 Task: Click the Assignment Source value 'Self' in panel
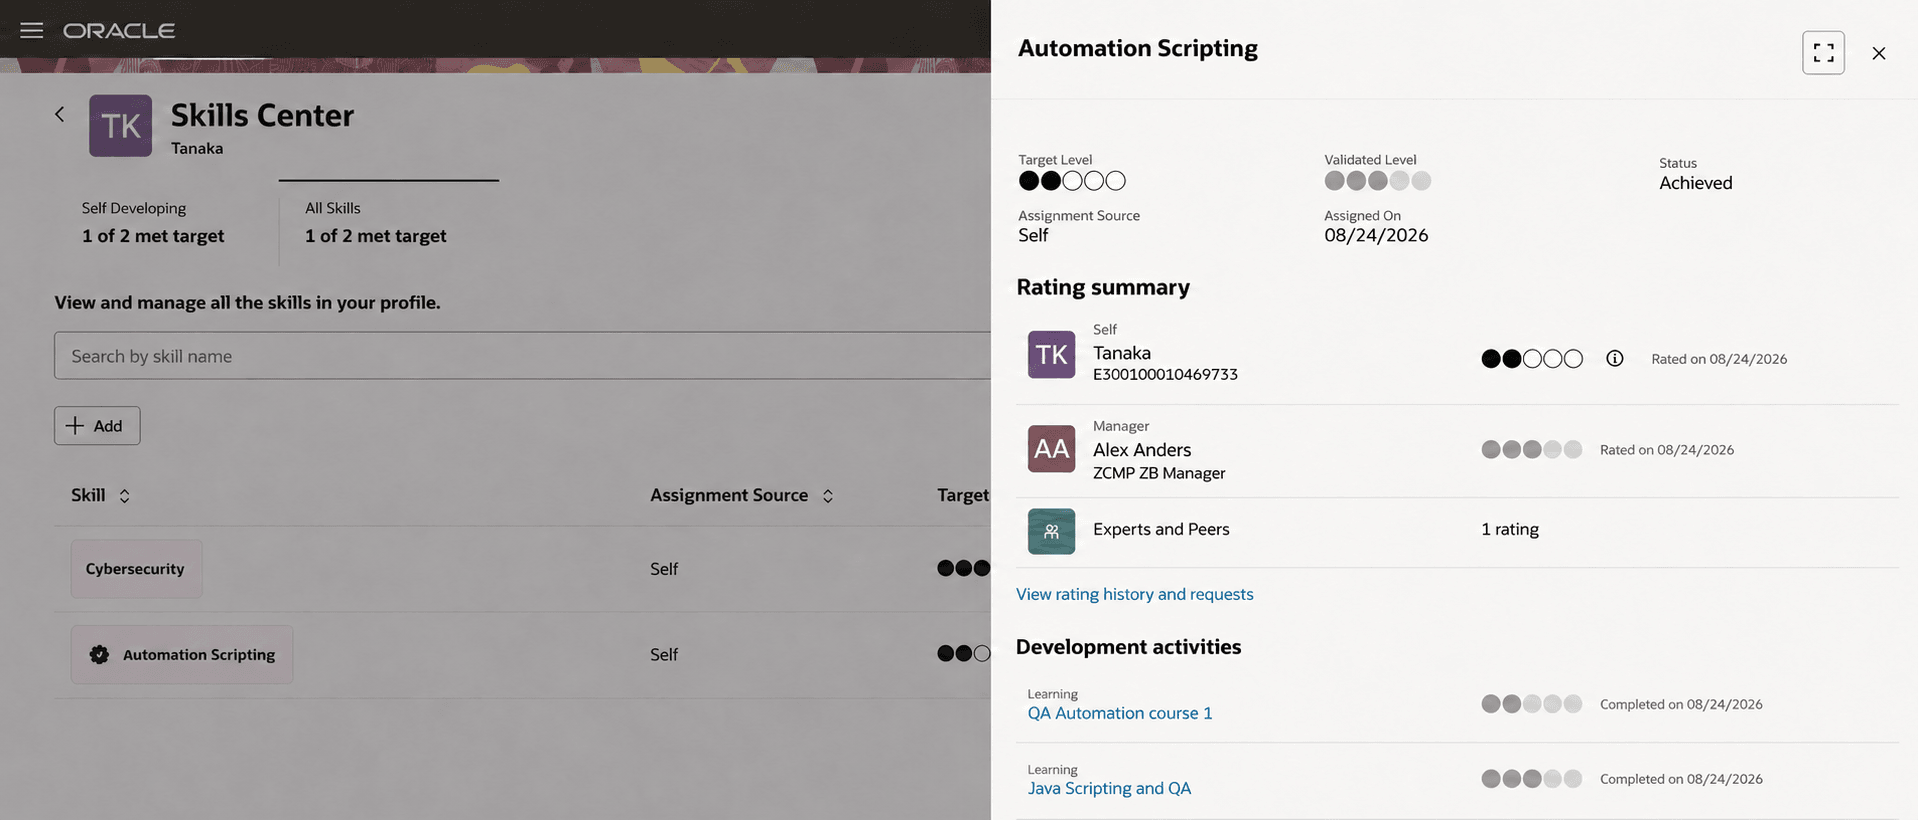[x=1033, y=235]
